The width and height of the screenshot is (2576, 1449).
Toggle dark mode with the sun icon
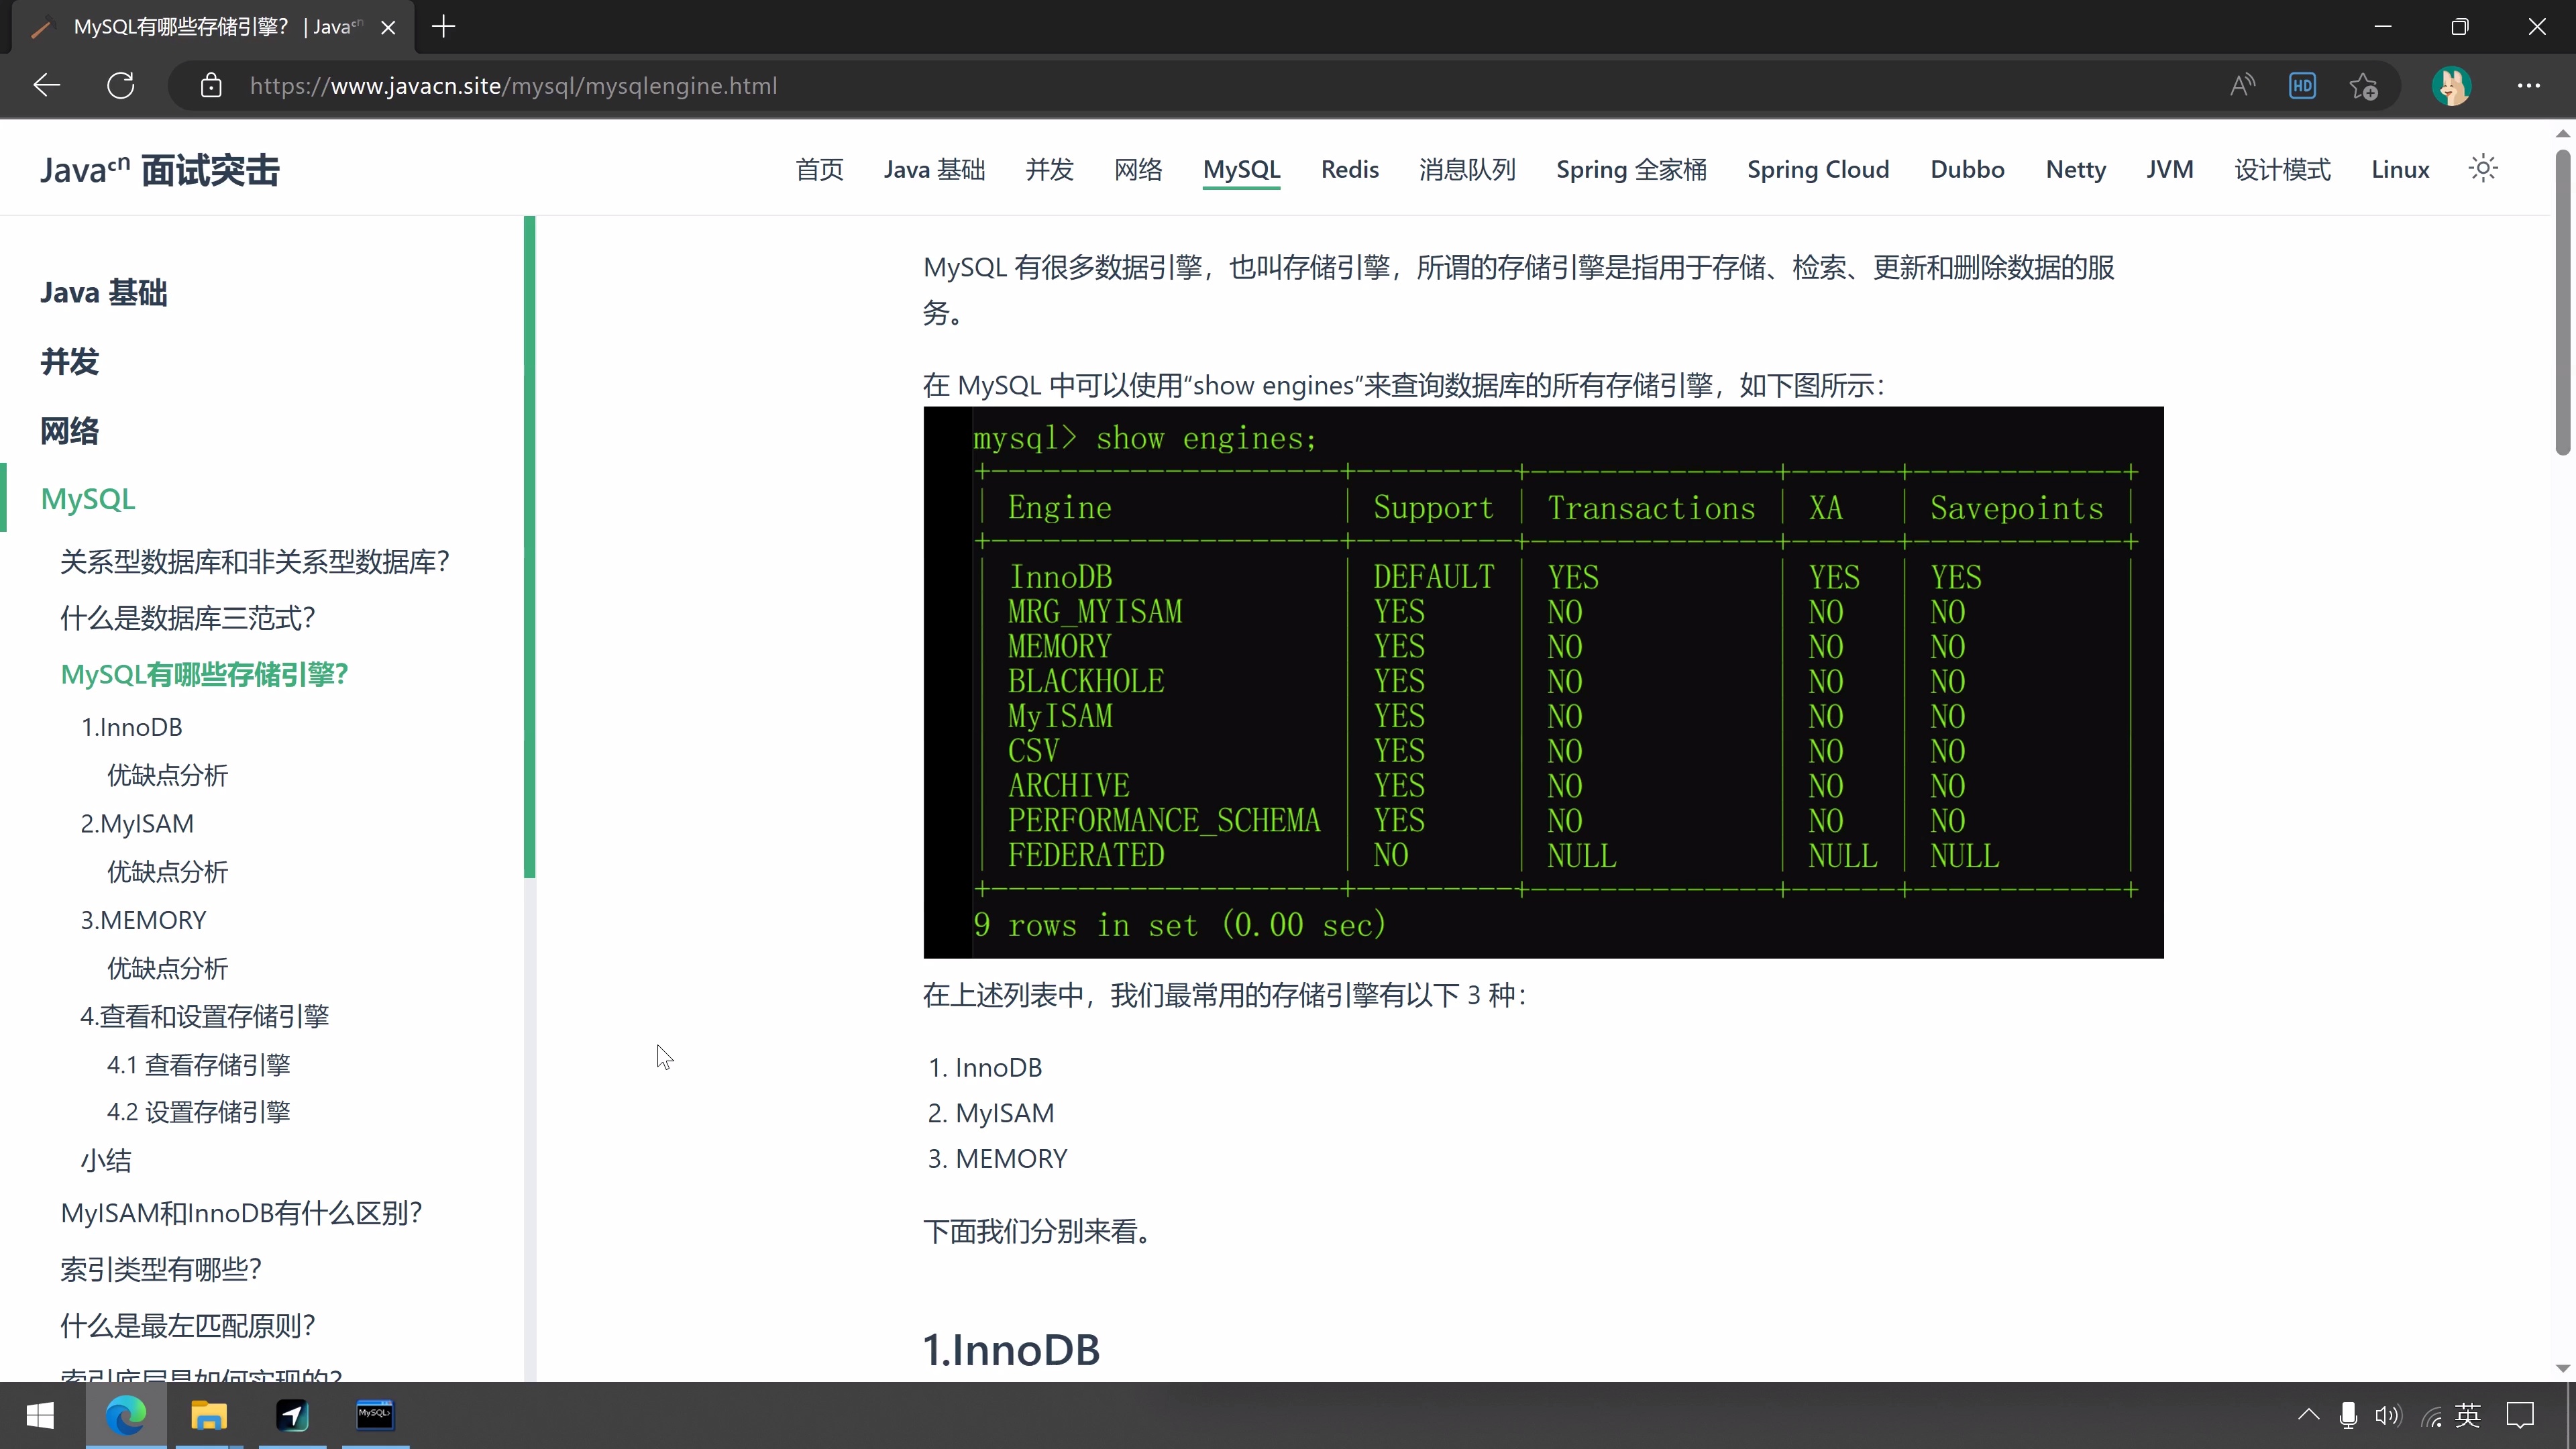(x=2483, y=168)
